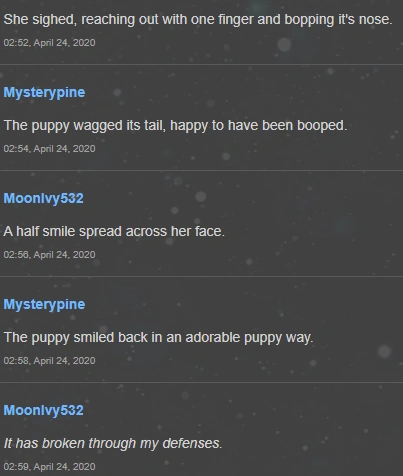
Task: Click the 02:58, April 24, 2020 timestamp
Action: coord(50,361)
